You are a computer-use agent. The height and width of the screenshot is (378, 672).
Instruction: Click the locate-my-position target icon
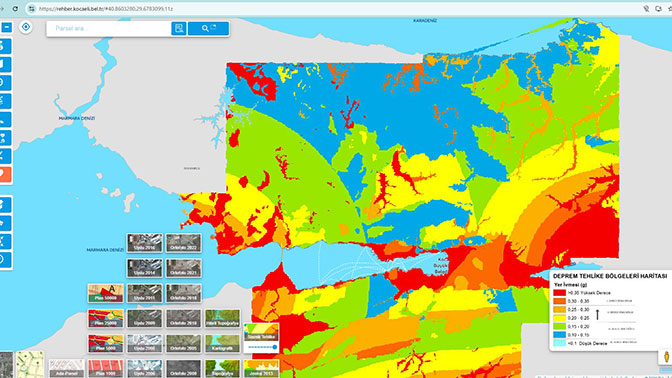tap(26, 27)
